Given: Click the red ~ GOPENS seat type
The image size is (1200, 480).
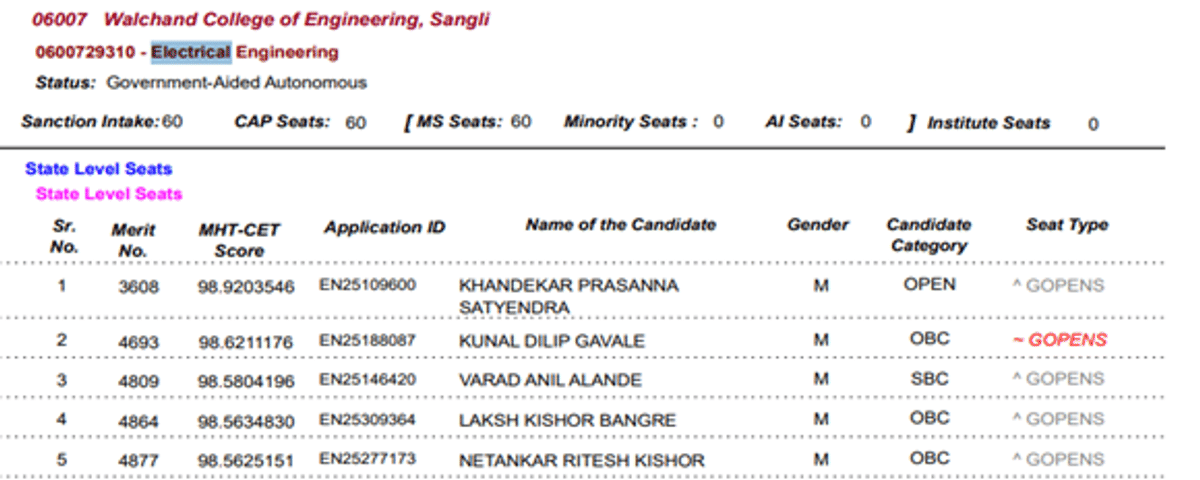Looking at the screenshot, I should point(1060,340).
